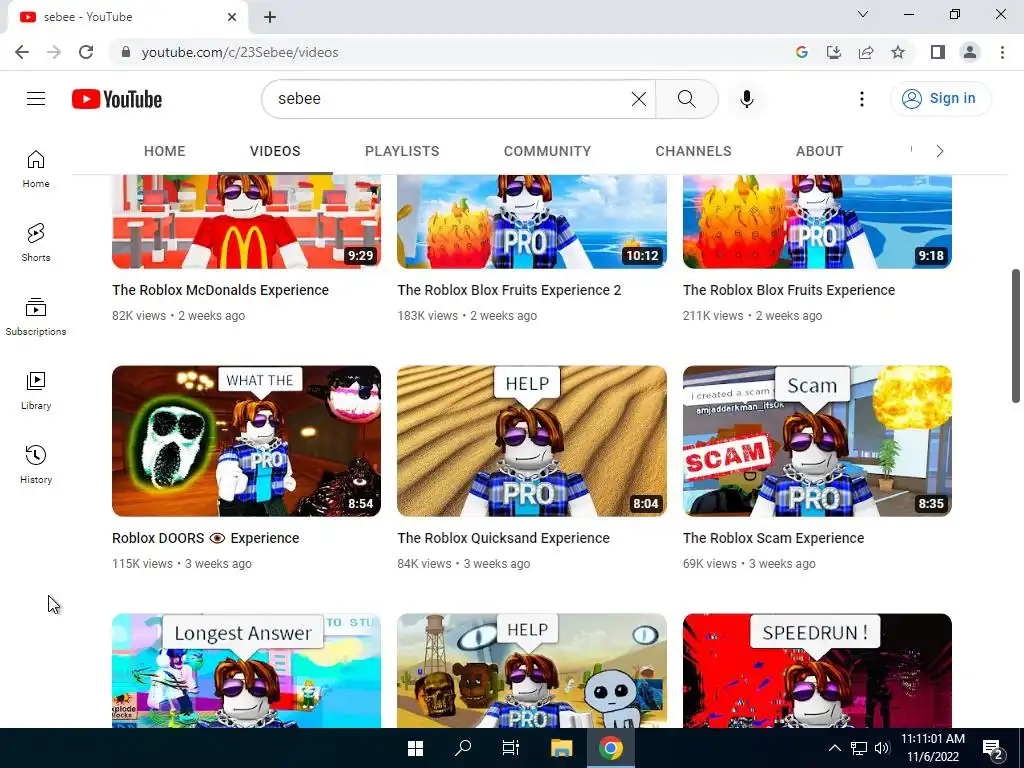Click the Google icon in address bar
Viewport: 1024px width, 768px height.
click(802, 52)
